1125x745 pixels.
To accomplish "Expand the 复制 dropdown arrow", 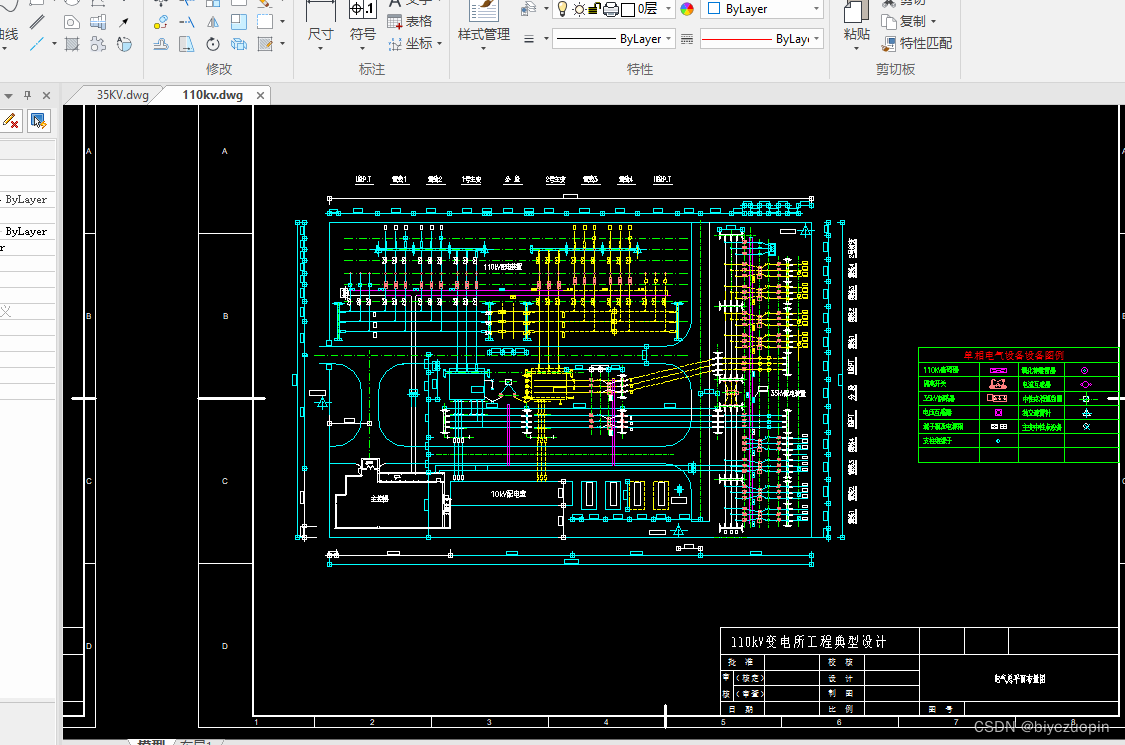I will (933, 22).
